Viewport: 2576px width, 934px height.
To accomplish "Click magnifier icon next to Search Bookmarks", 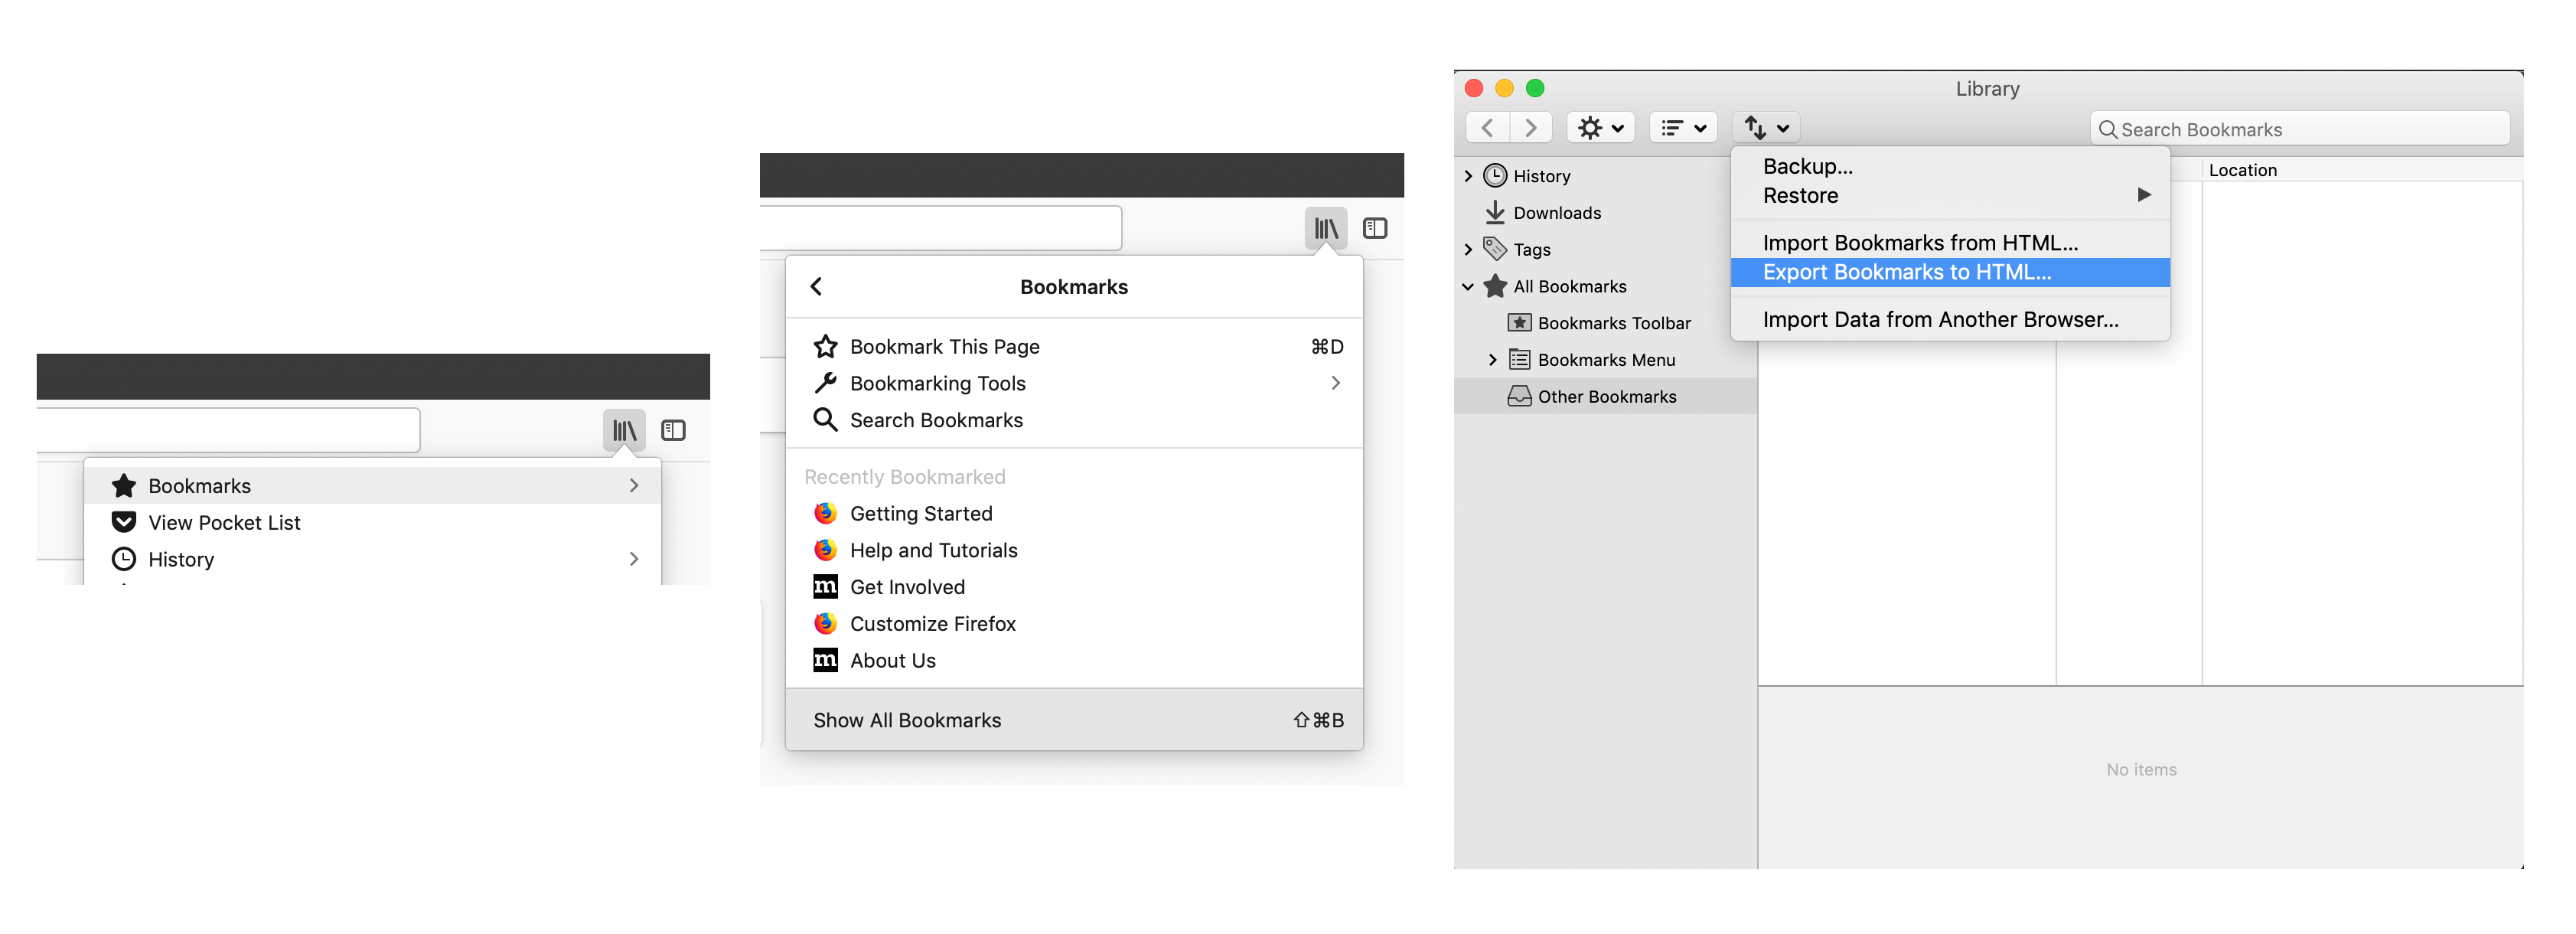I will (x=826, y=421).
